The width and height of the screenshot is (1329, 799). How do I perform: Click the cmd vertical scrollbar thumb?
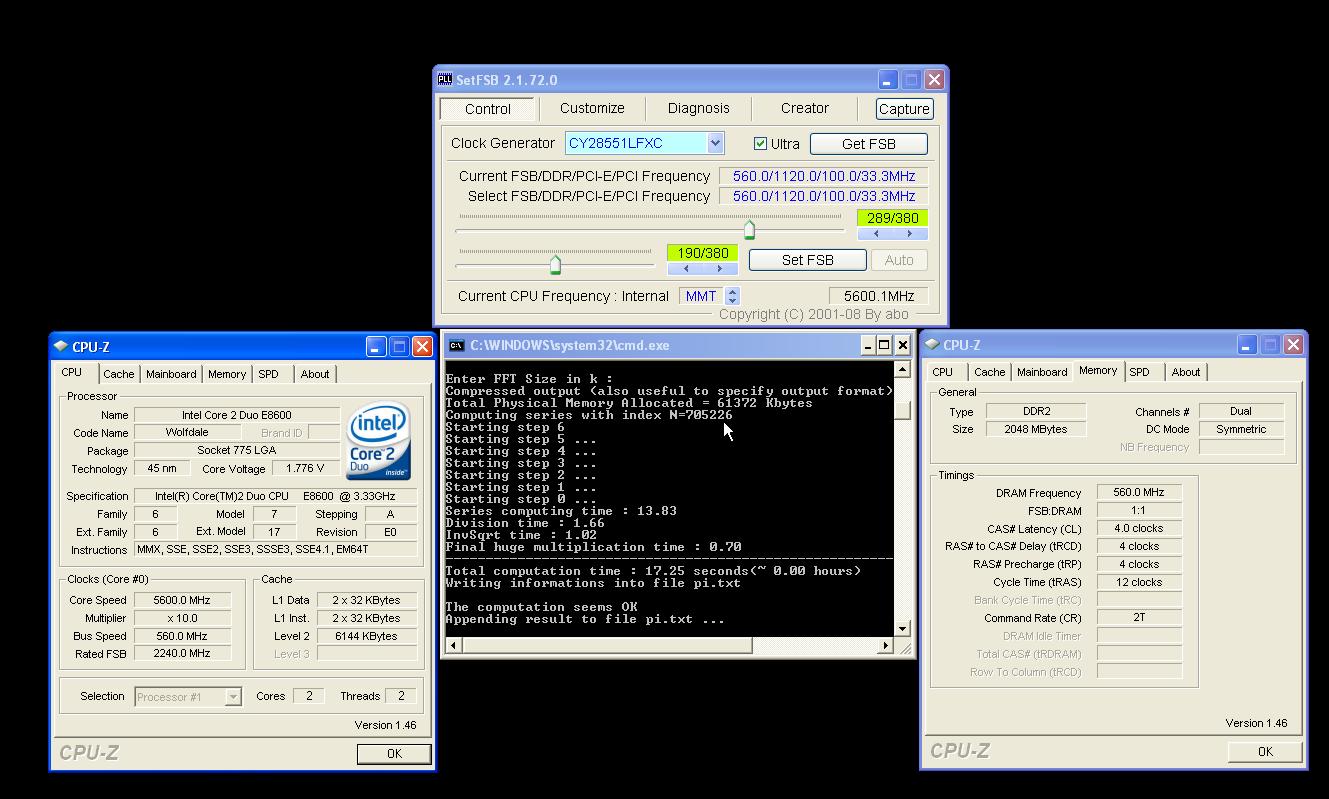[x=902, y=410]
